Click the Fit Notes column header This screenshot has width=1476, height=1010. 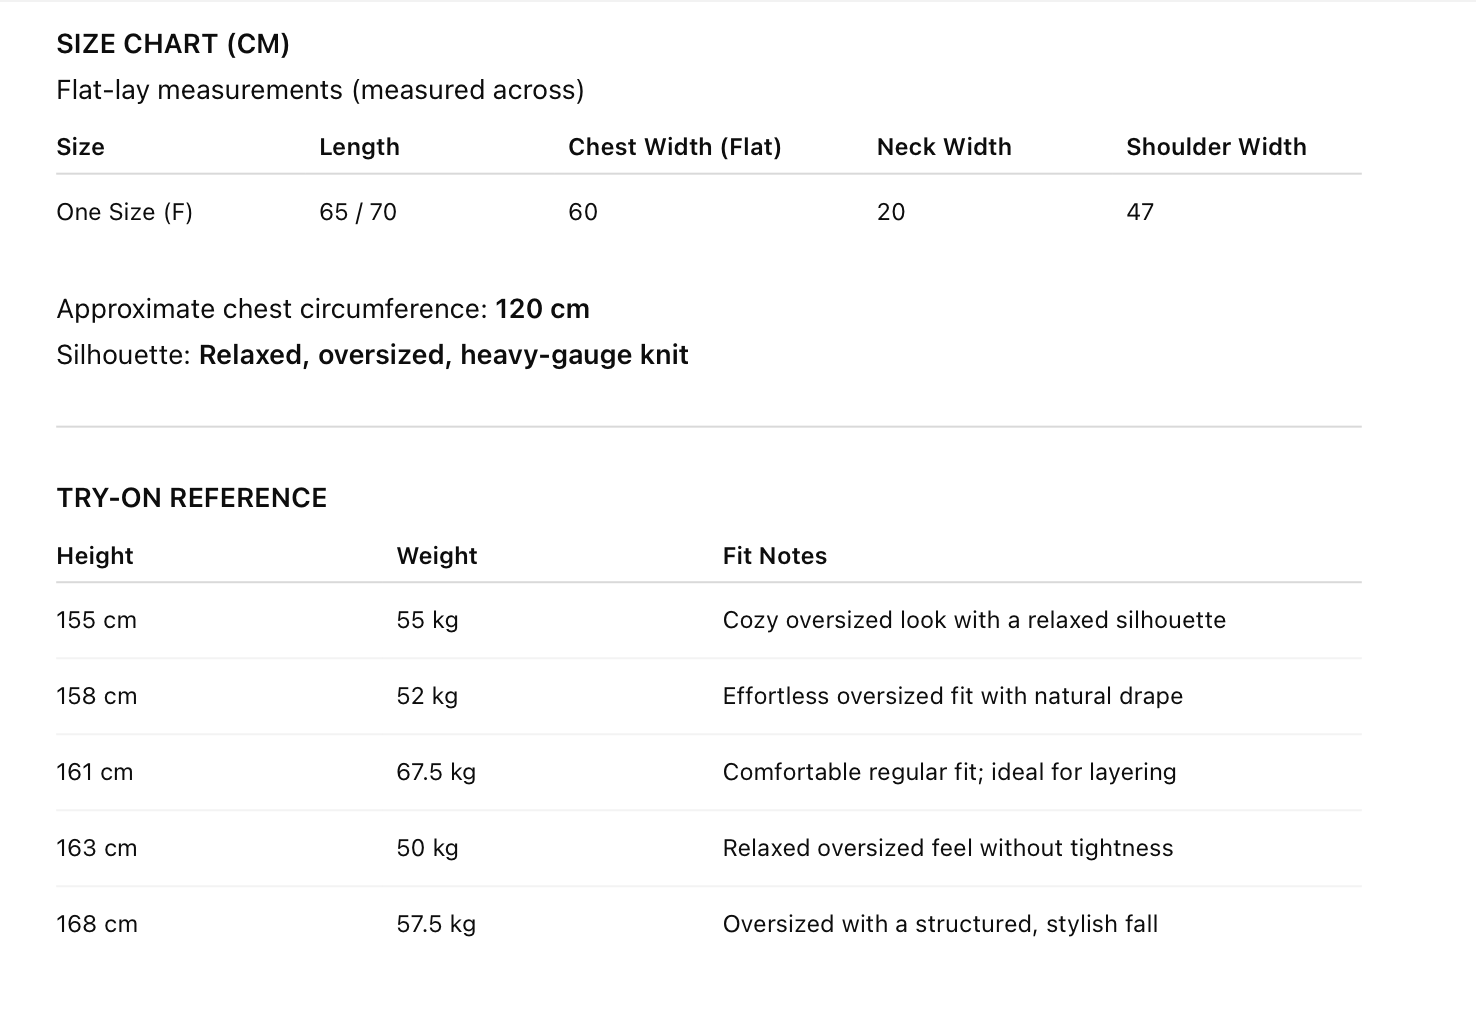click(774, 556)
